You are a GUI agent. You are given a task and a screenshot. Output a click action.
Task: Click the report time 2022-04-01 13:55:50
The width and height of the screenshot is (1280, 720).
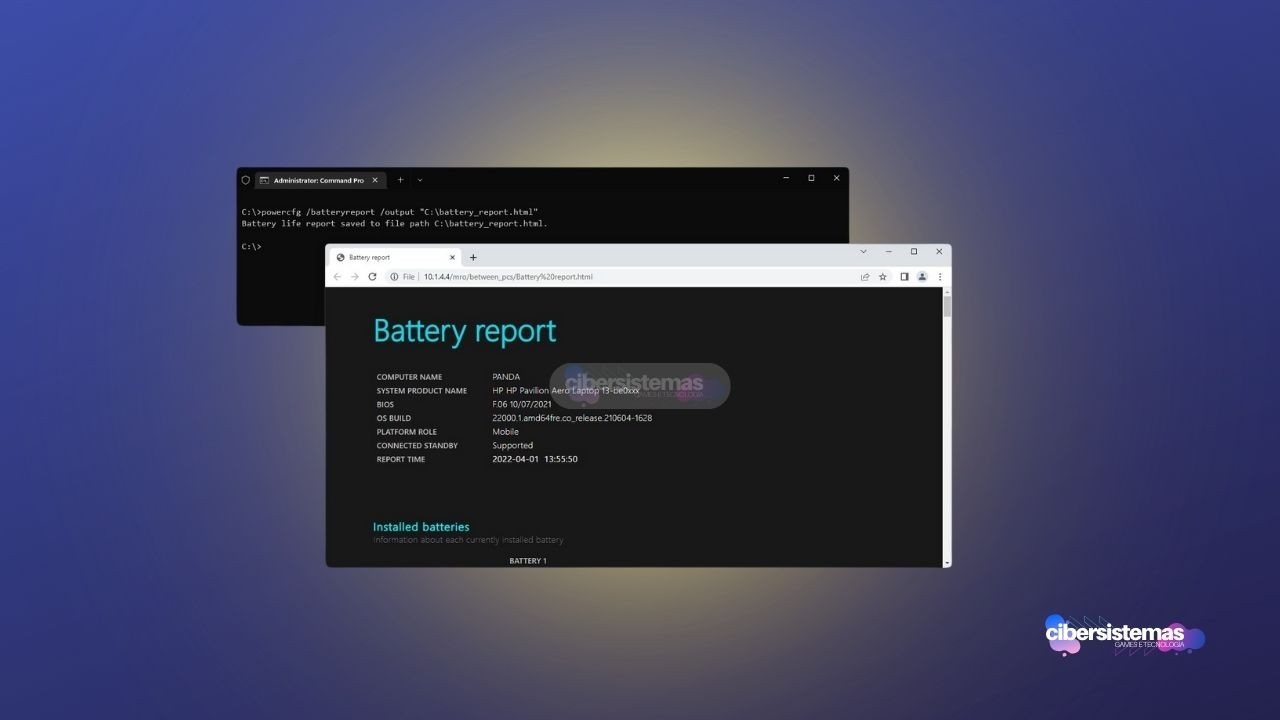535,459
